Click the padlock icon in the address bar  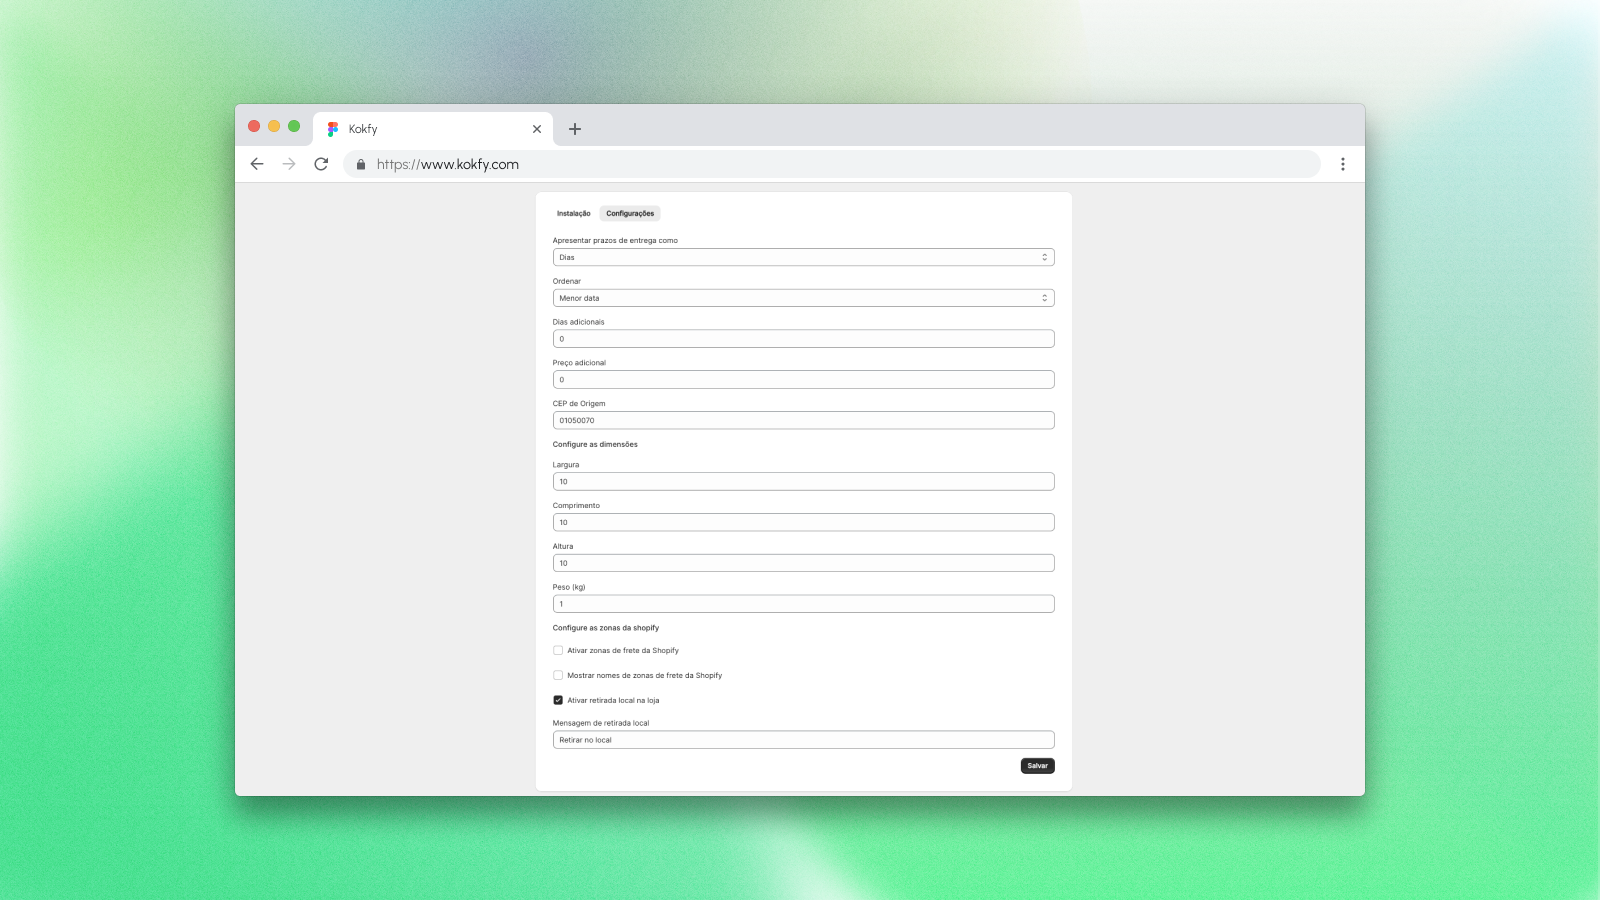point(360,164)
